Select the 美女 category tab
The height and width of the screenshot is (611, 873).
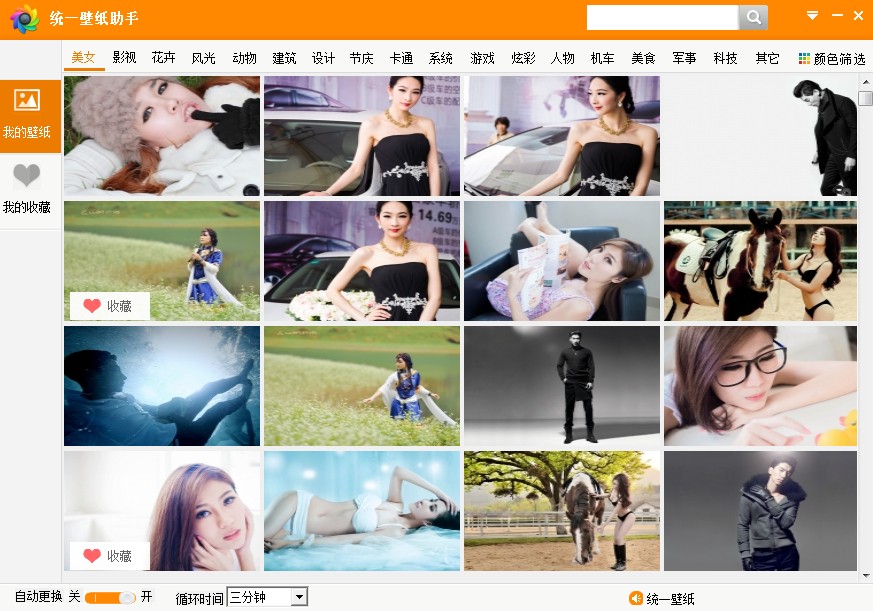pyautogui.click(x=84, y=58)
